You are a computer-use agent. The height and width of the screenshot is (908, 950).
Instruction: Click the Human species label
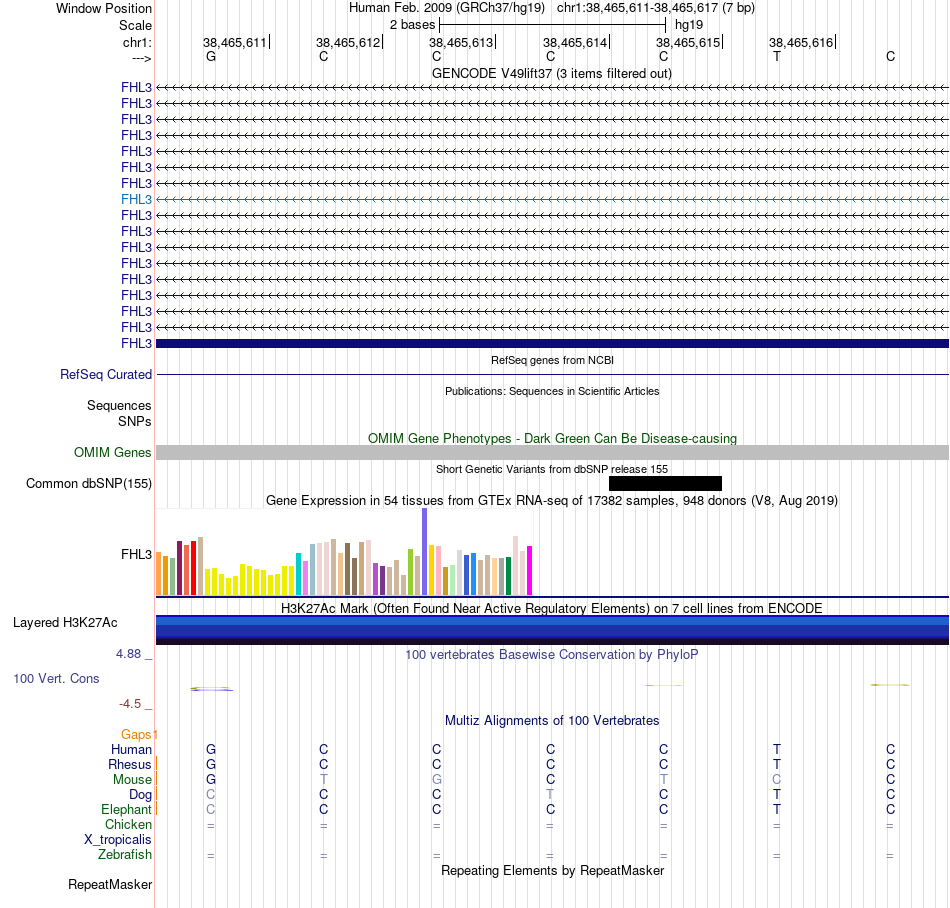[131, 749]
